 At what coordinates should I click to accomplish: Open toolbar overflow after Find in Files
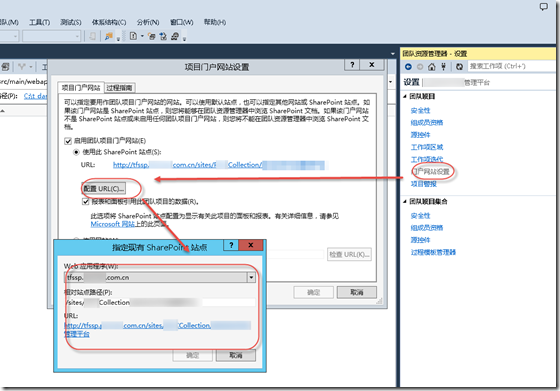118,38
